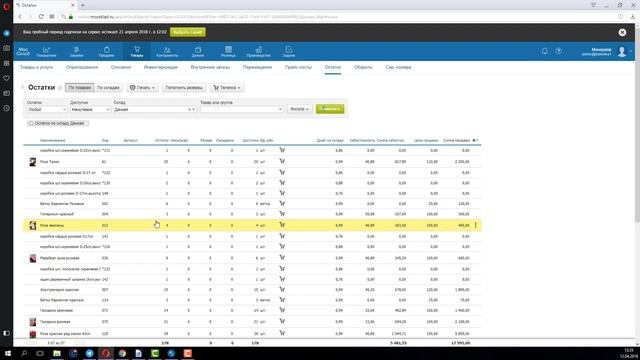
Task: Switch to the Внутренние заказы tab
Action: coord(210,67)
